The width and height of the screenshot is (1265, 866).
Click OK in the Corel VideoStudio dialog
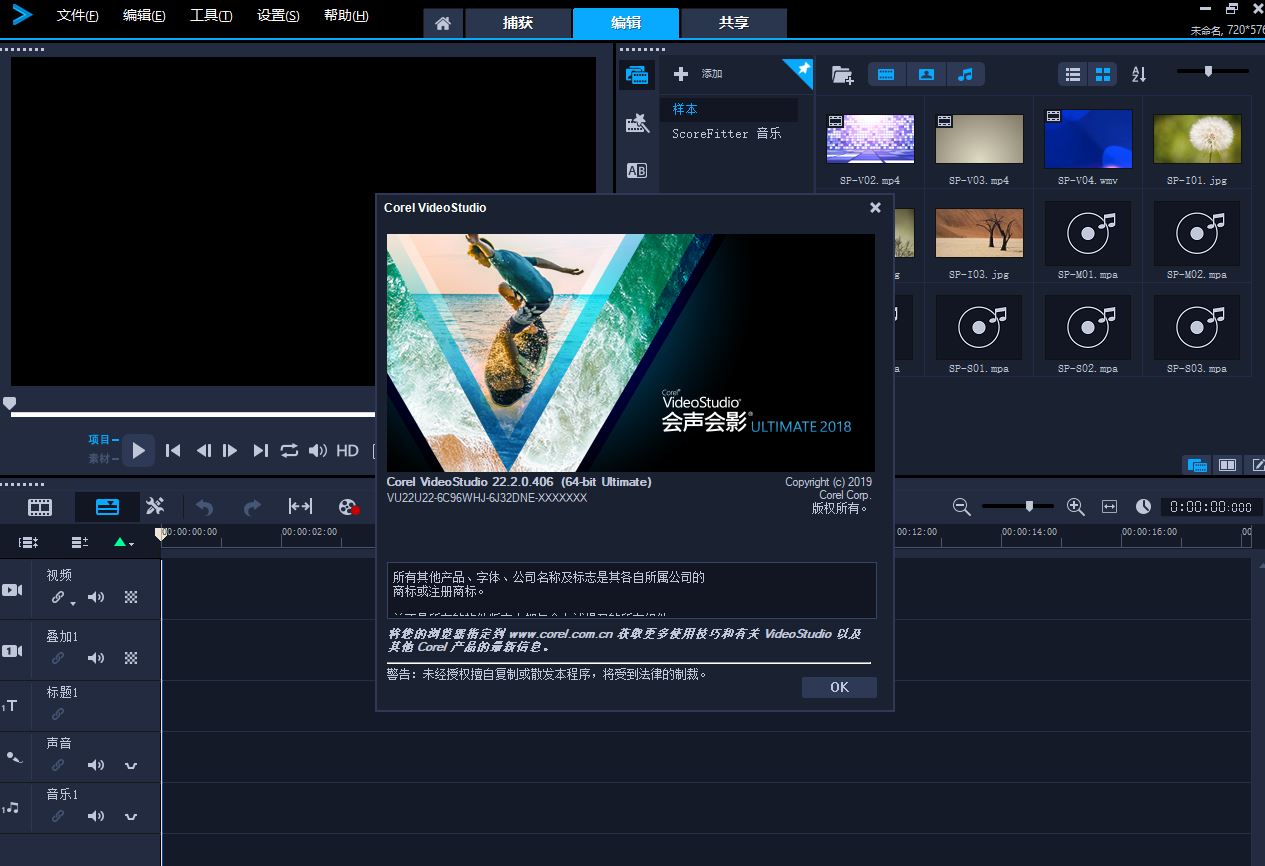coord(839,687)
